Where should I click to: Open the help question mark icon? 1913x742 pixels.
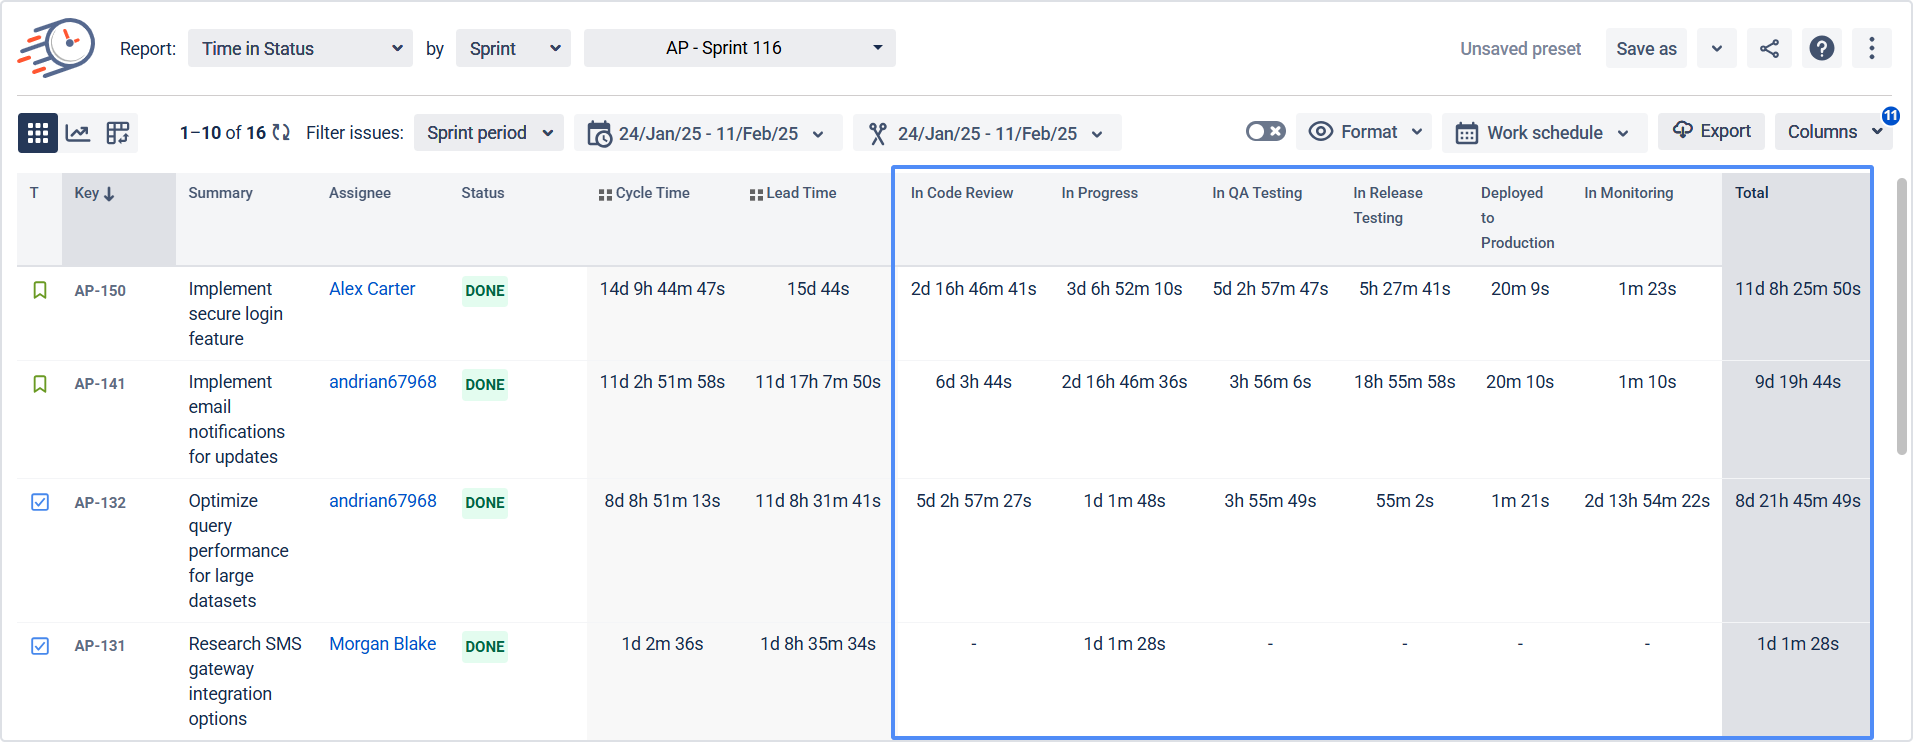[1822, 48]
